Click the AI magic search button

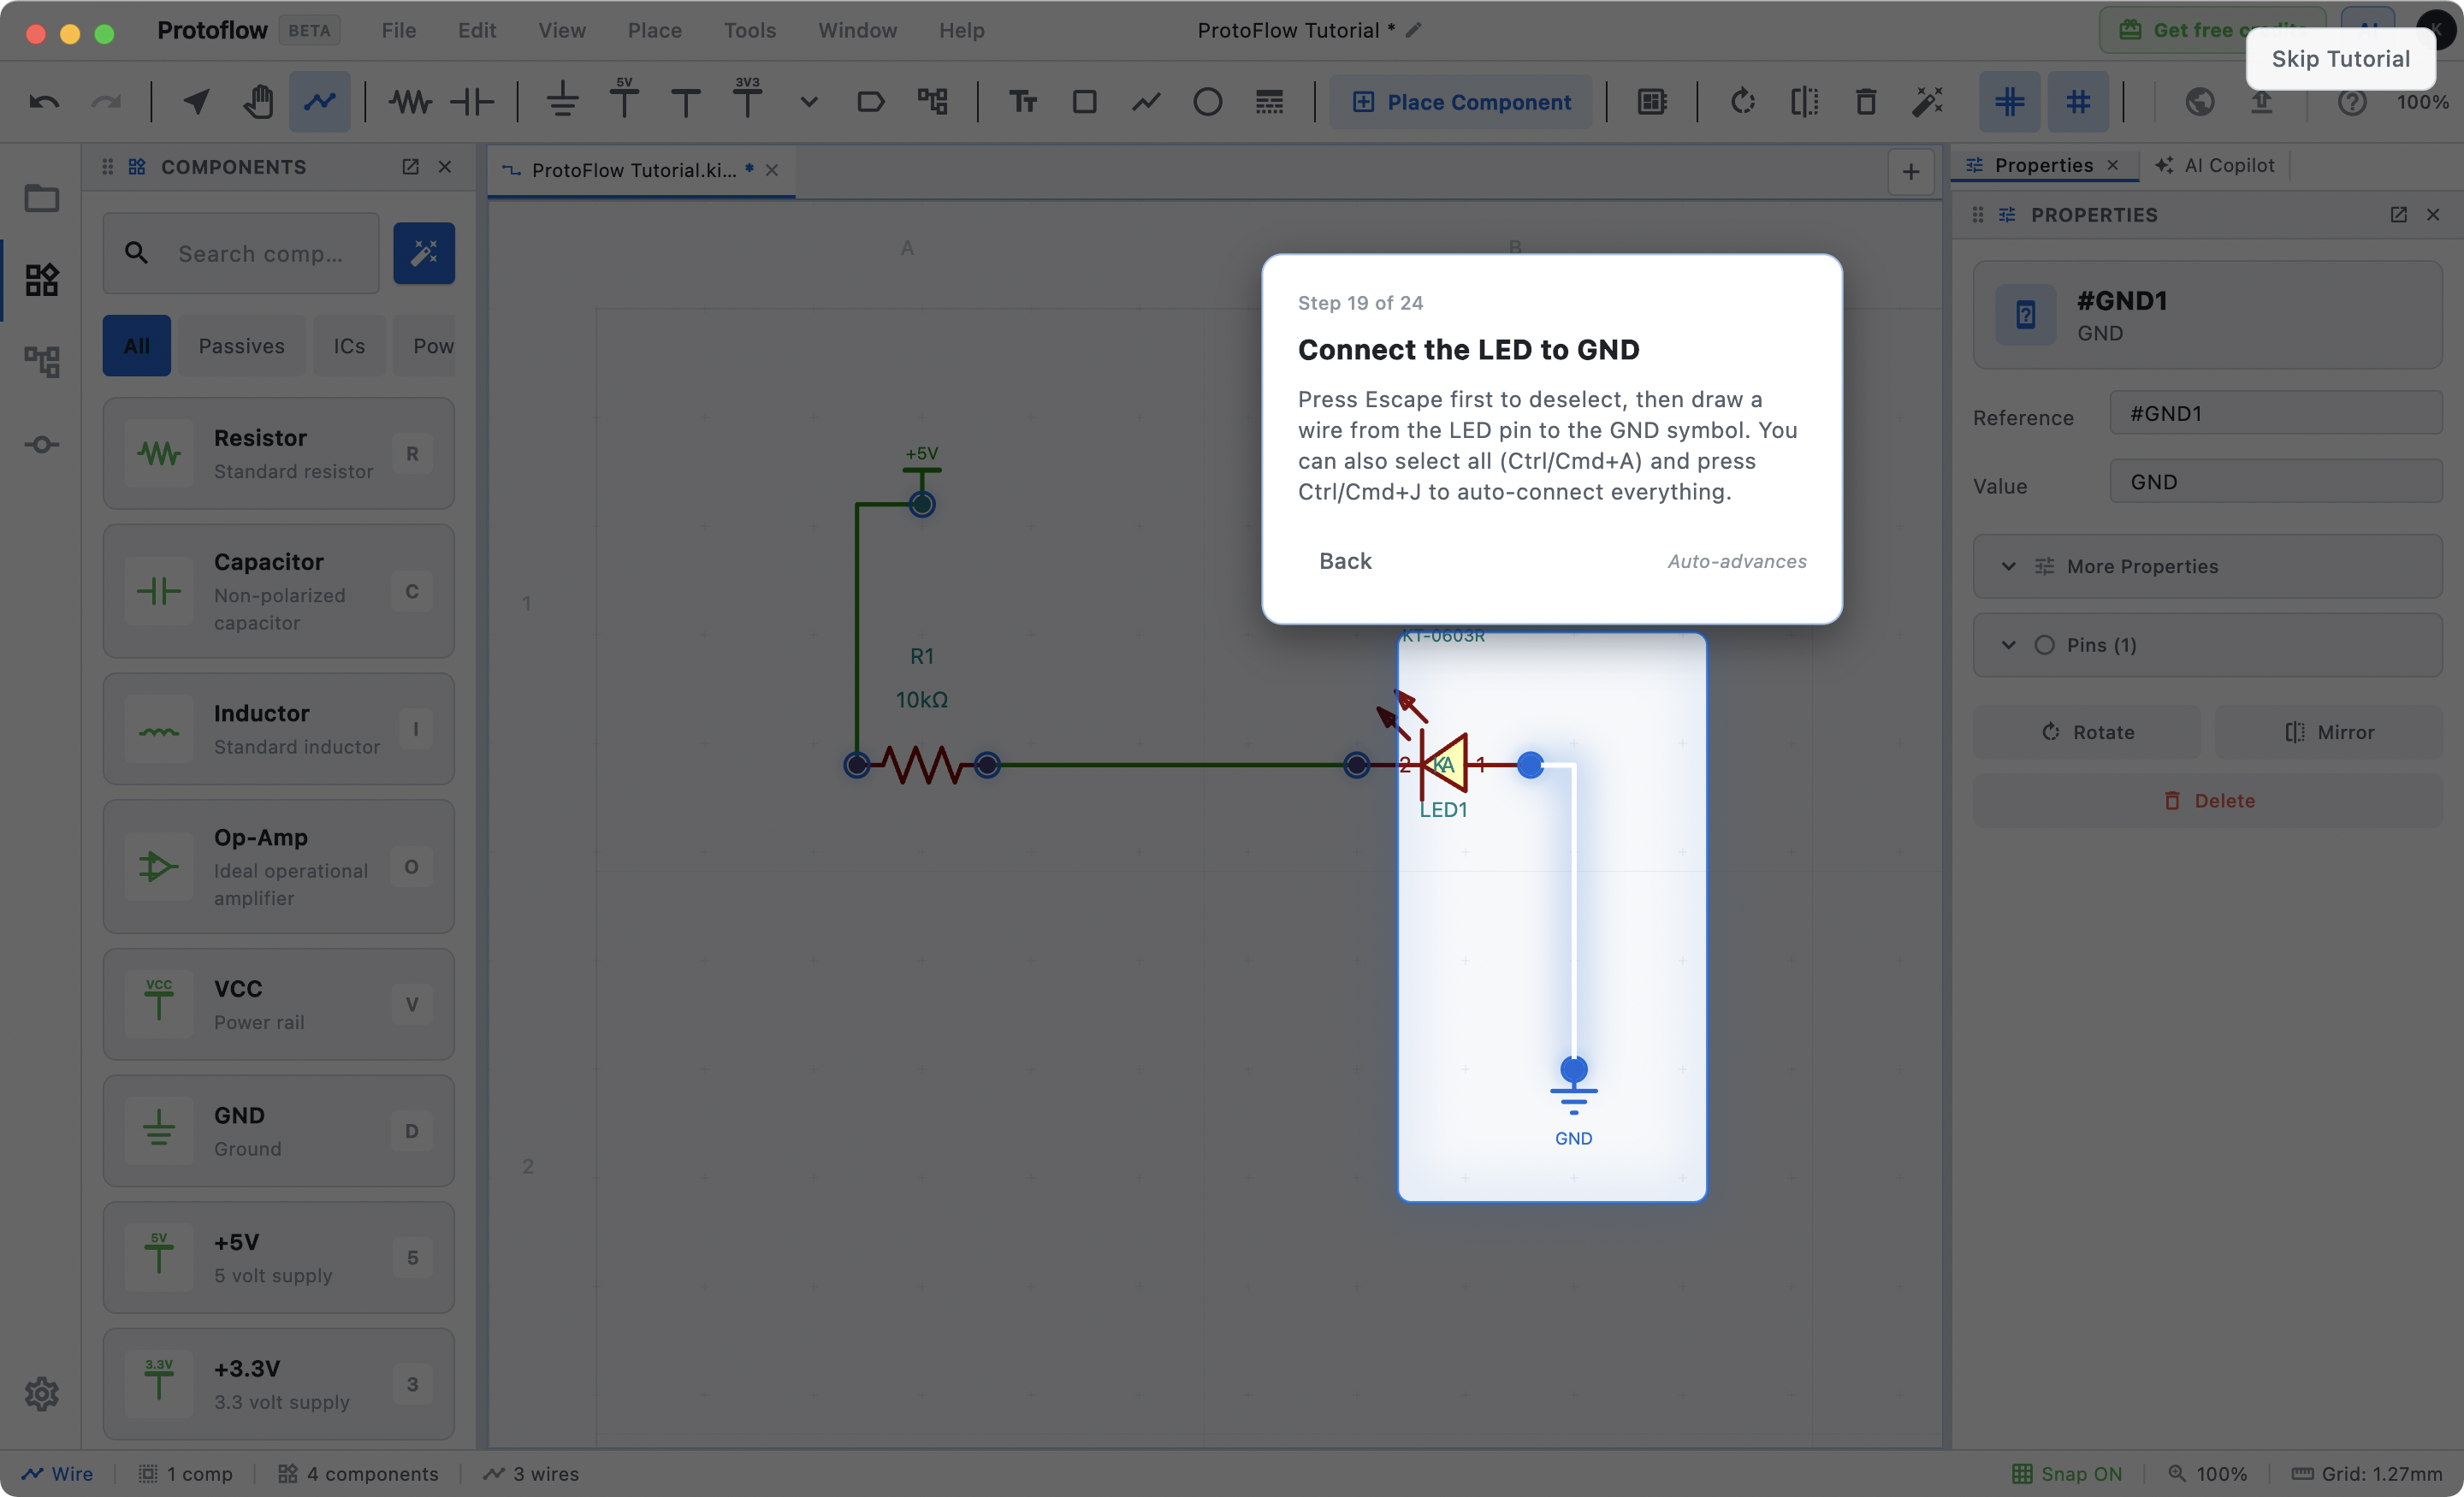(424, 253)
